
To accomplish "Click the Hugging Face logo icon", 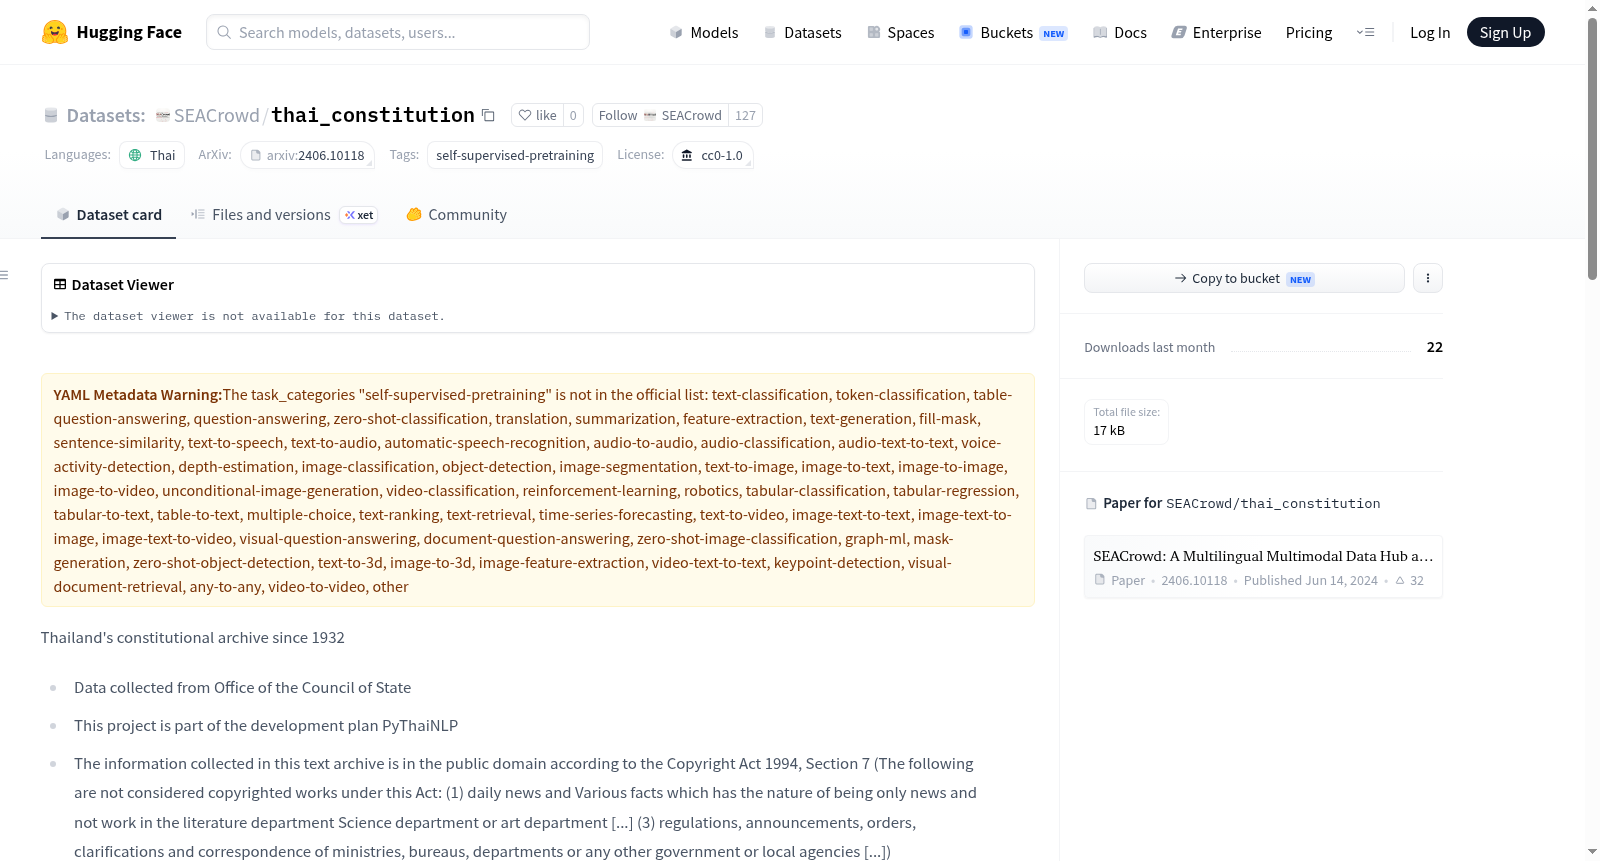I will 55,32.
